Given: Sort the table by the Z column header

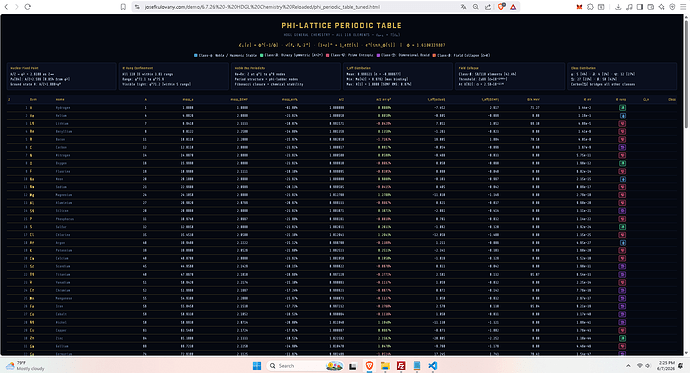Looking at the screenshot, I should [x=9, y=99].
